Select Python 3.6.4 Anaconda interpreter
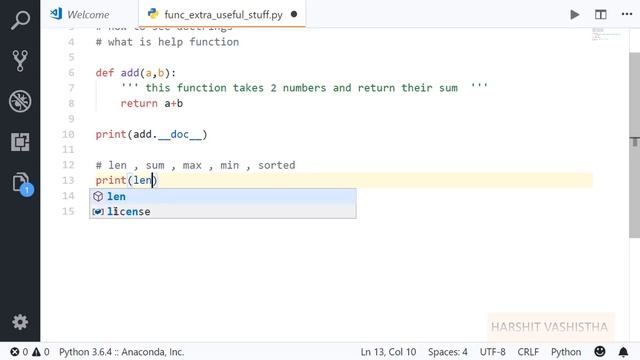 pos(122,352)
